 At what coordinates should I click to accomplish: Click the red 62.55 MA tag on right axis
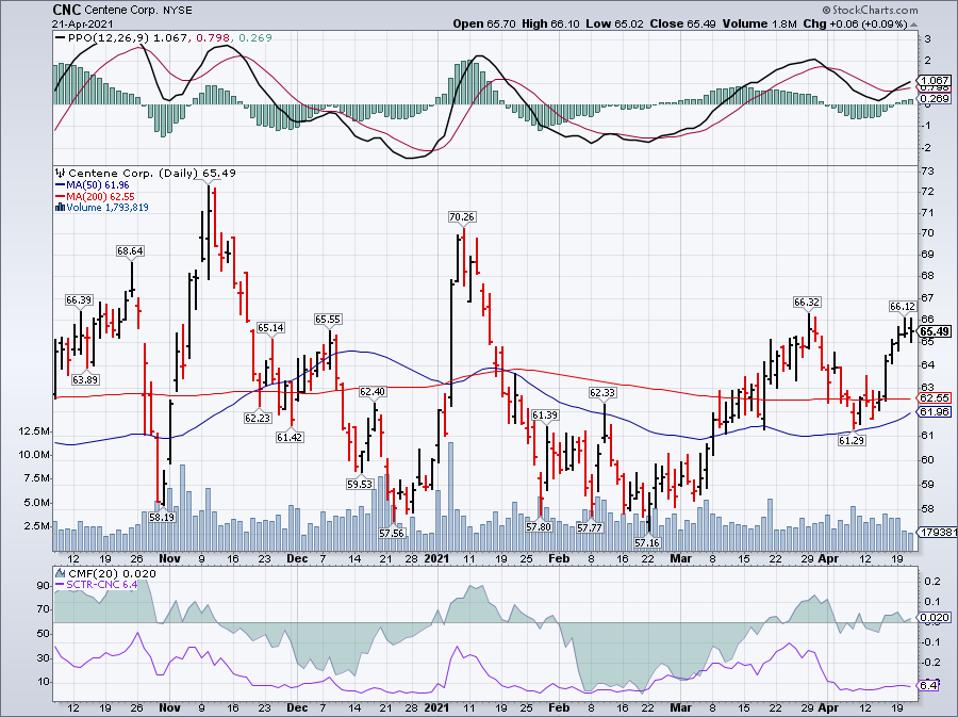[x=935, y=398]
